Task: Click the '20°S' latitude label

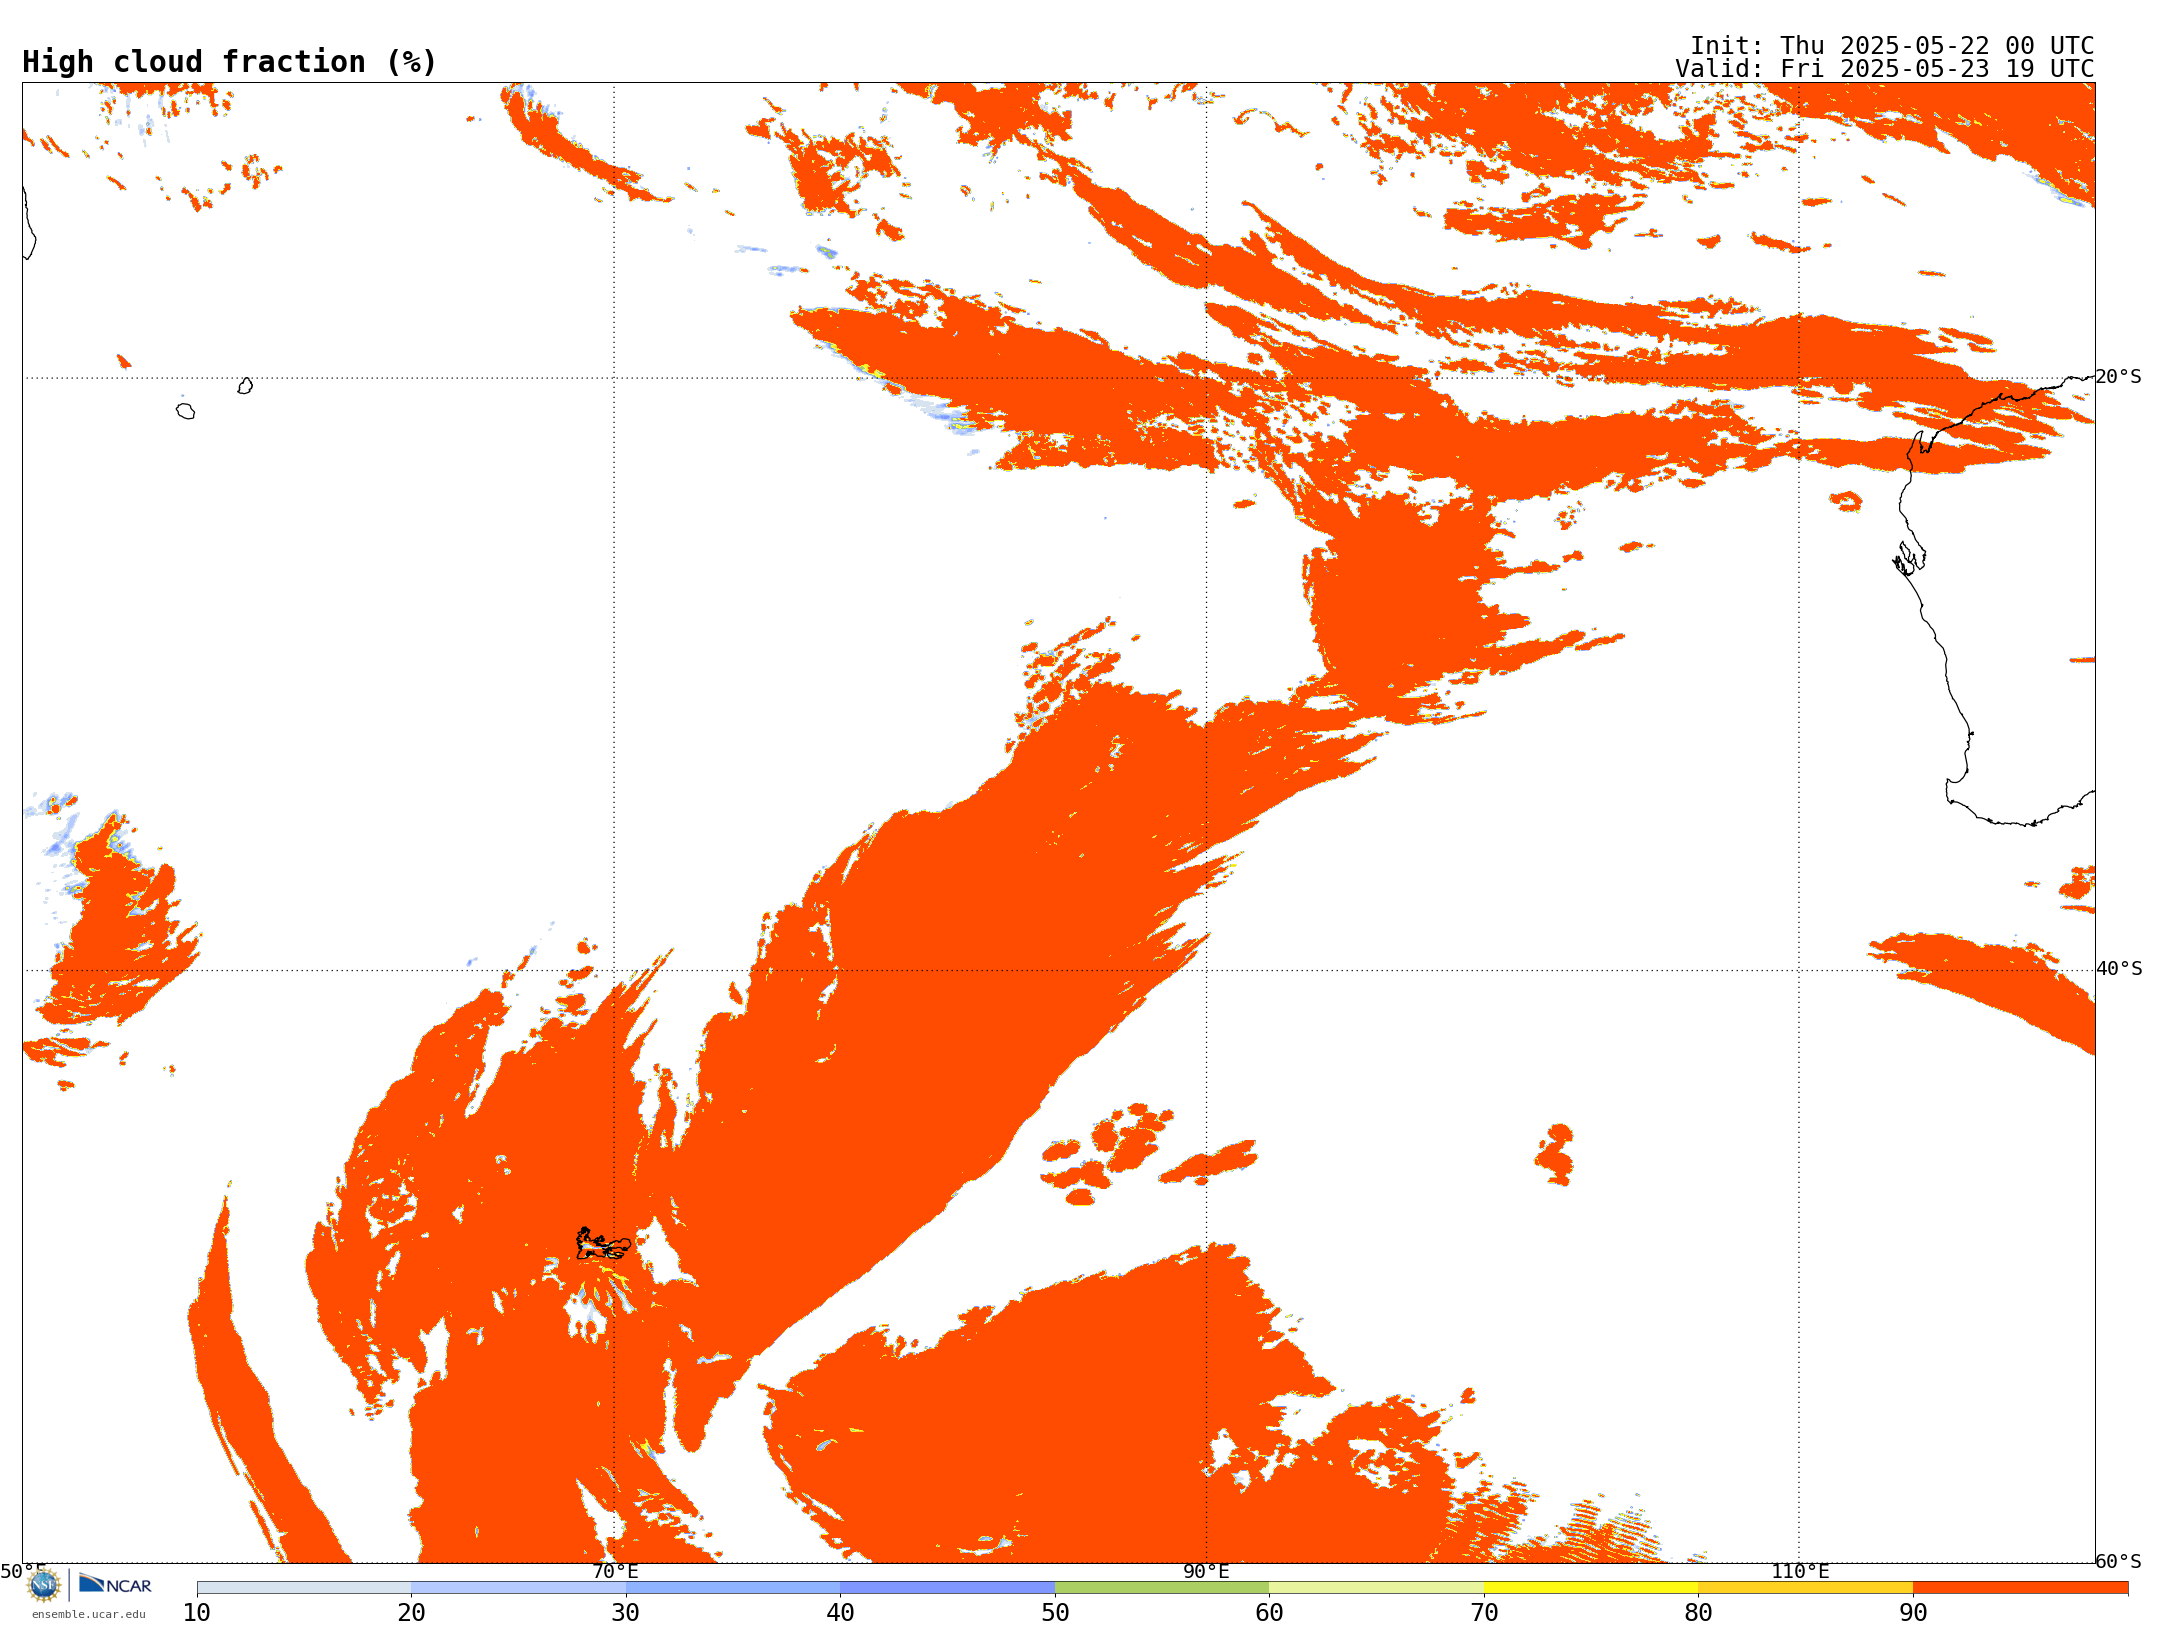Action: (2119, 377)
